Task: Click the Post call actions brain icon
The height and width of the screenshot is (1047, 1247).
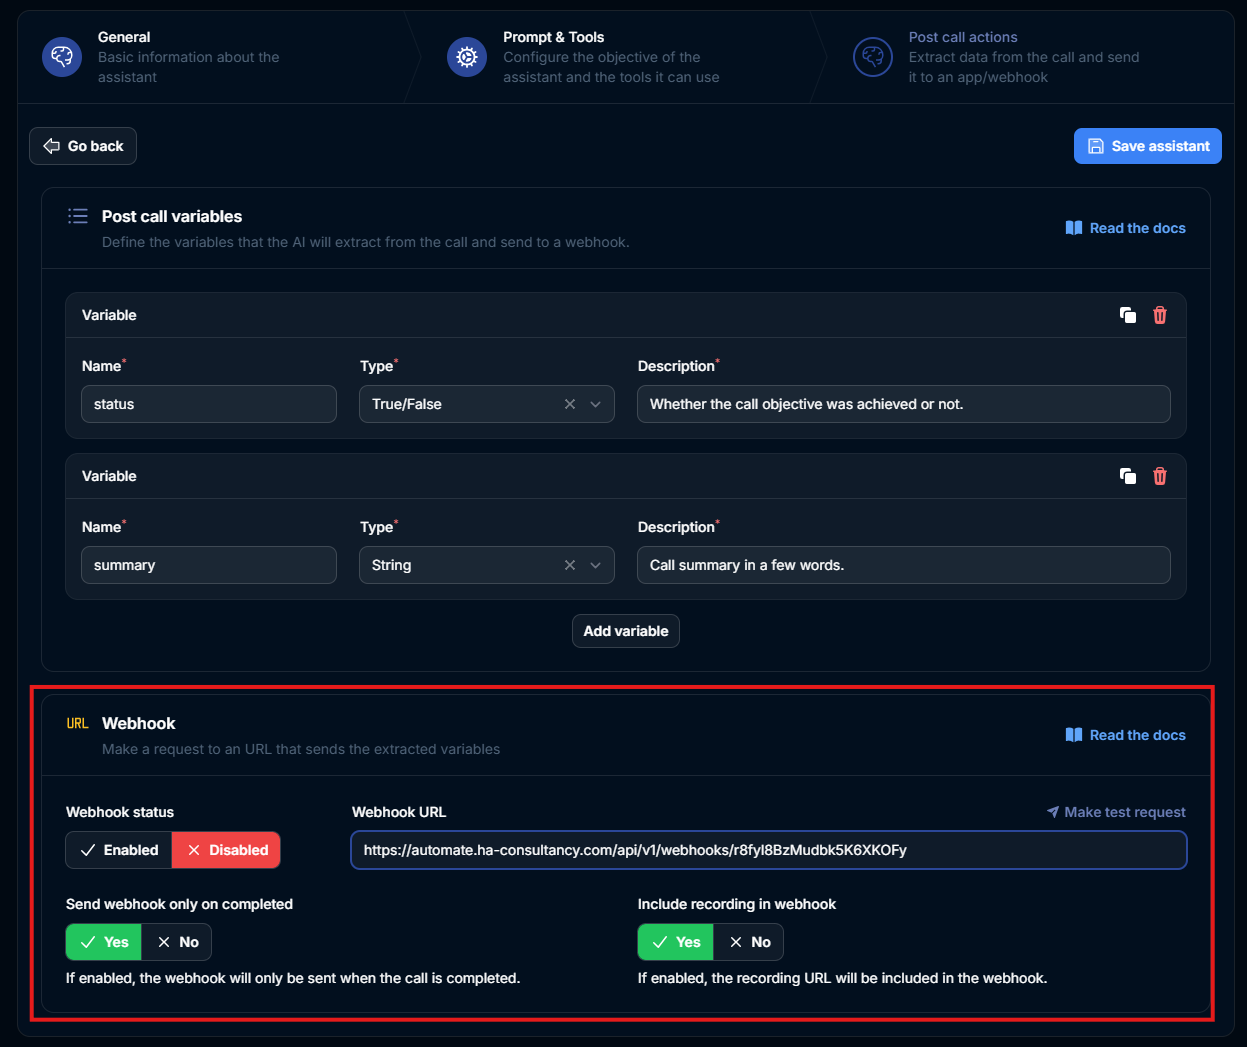Action: tap(872, 57)
